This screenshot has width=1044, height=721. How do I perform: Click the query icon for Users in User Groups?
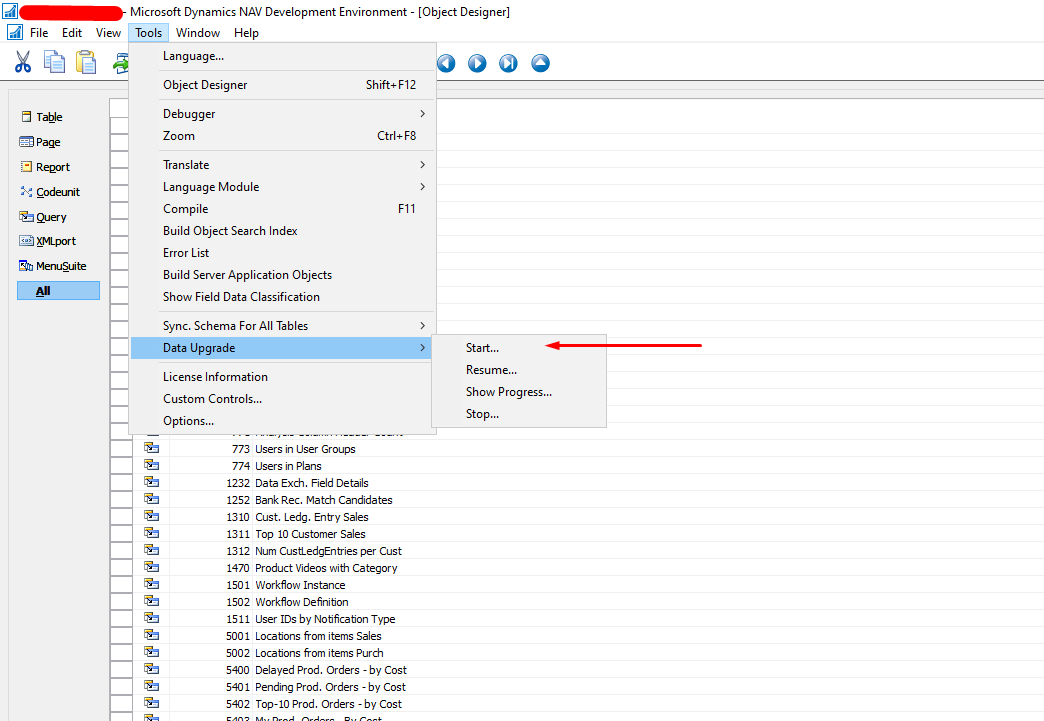[x=152, y=448]
